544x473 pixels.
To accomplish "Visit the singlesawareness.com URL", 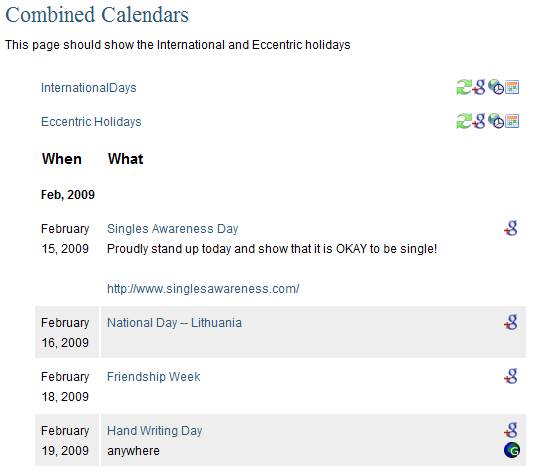I will pos(203,289).
